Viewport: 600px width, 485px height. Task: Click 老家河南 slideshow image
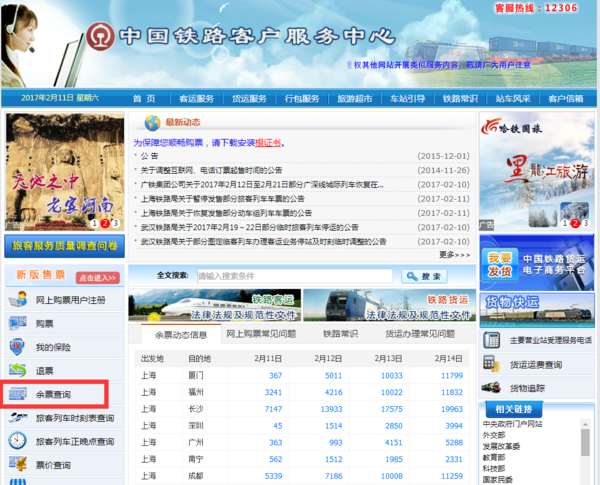[x=65, y=171]
